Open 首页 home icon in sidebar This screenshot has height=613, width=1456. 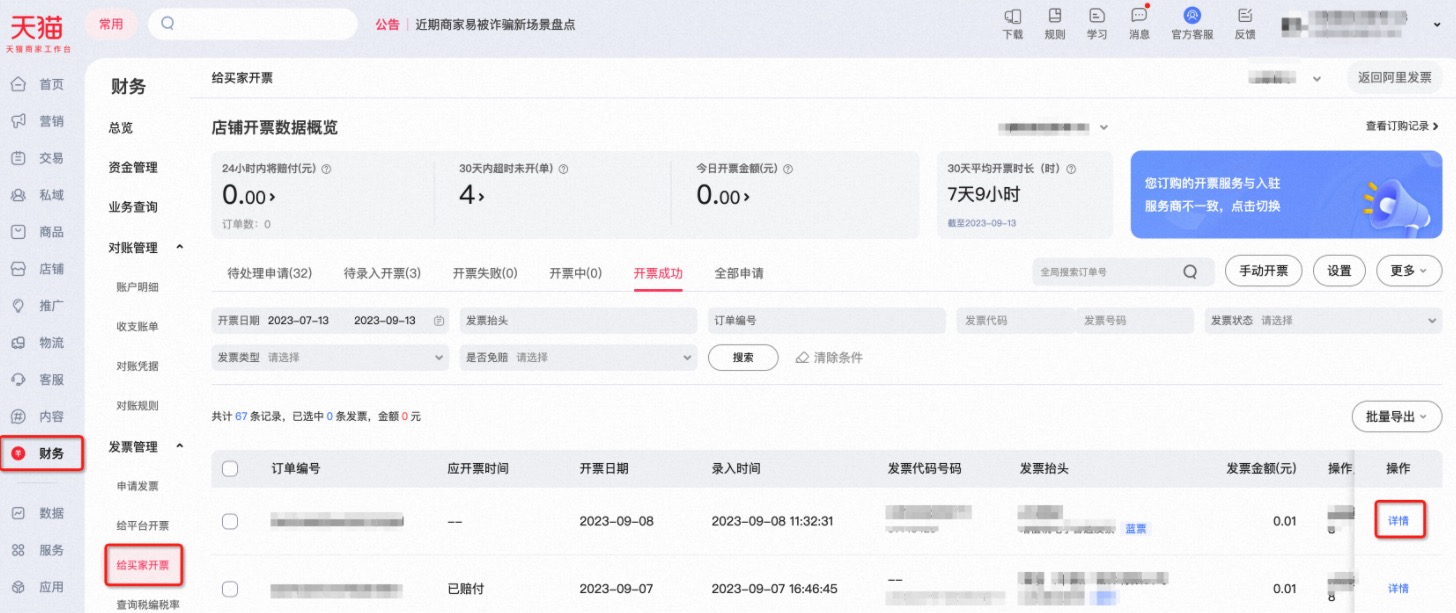(x=18, y=84)
